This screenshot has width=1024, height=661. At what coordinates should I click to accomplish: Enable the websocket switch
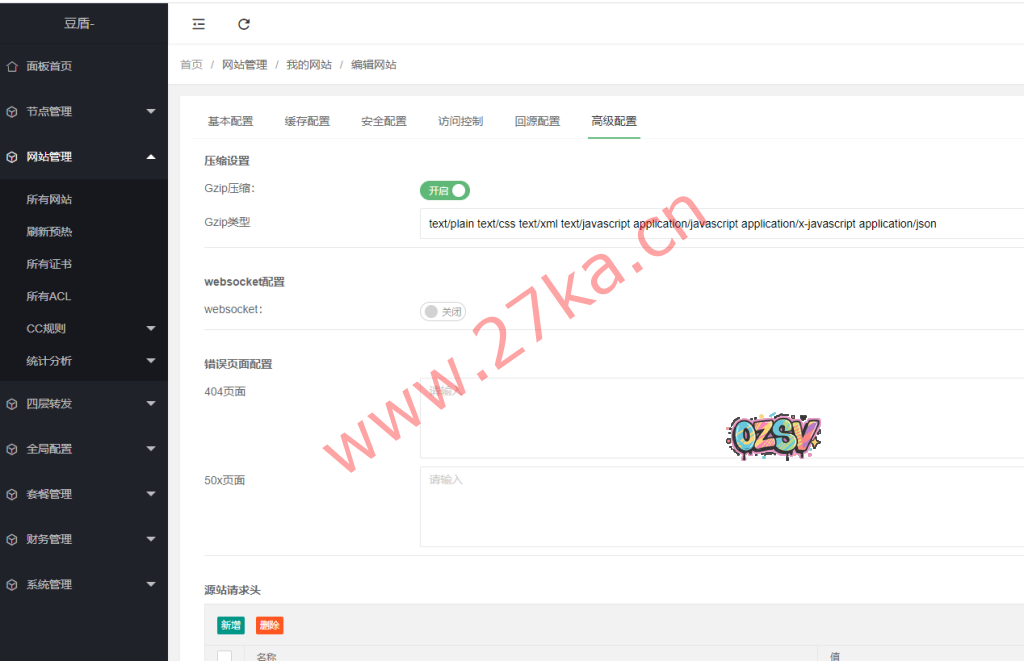click(443, 312)
